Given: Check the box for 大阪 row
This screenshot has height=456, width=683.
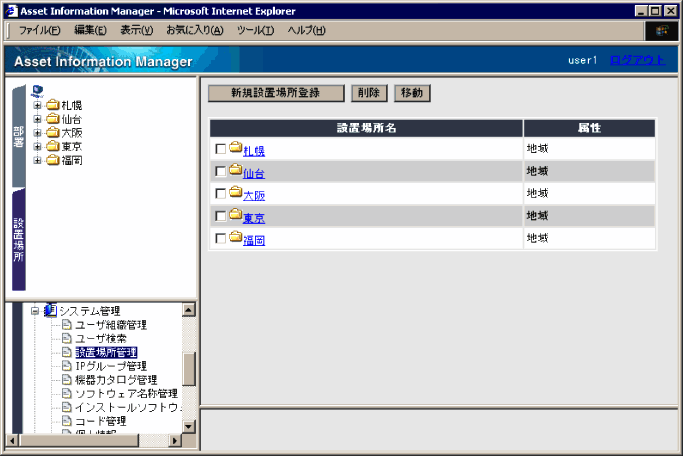Looking at the screenshot, I should tap(221, 194).
